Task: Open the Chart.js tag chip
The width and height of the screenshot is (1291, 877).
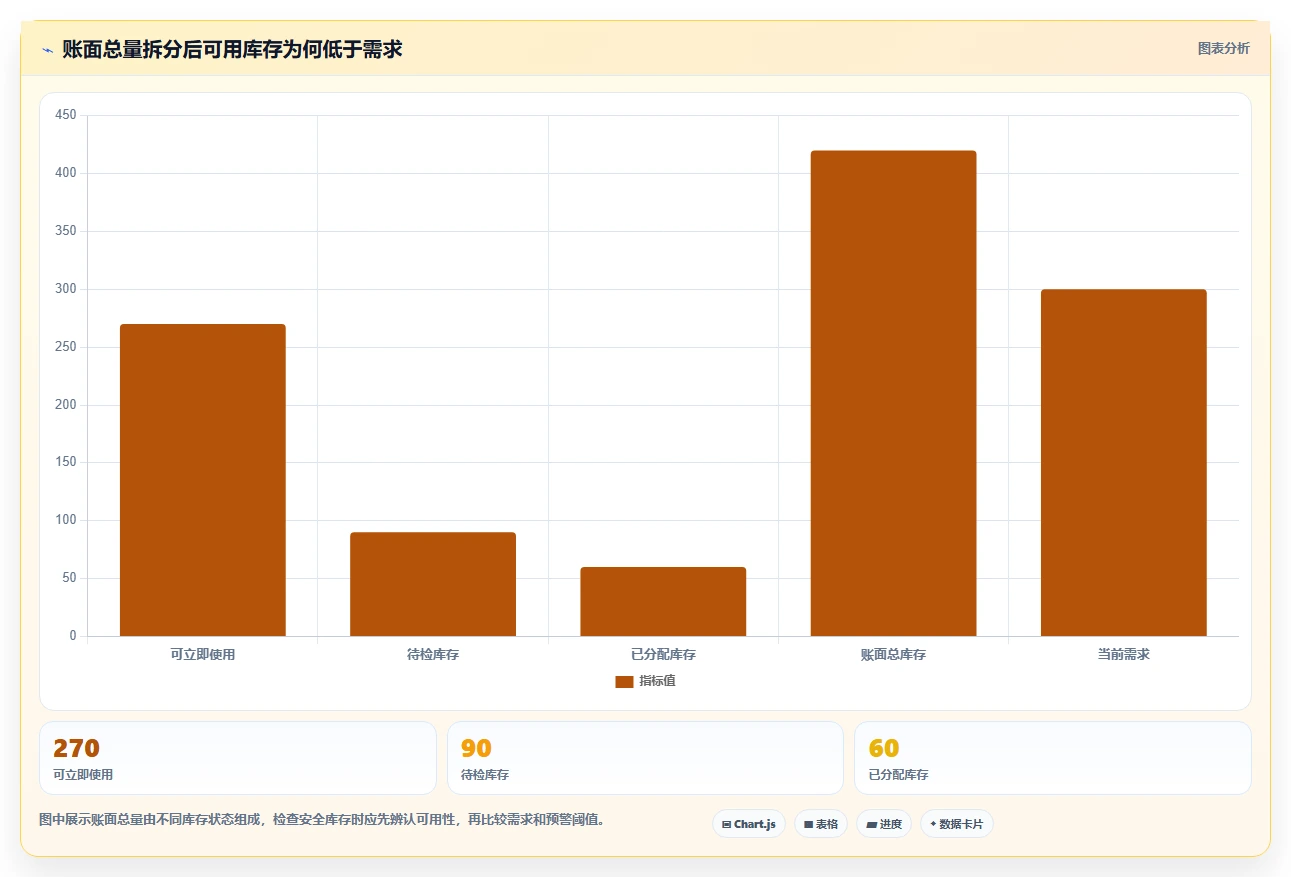Action: click(x=749, y=824)
